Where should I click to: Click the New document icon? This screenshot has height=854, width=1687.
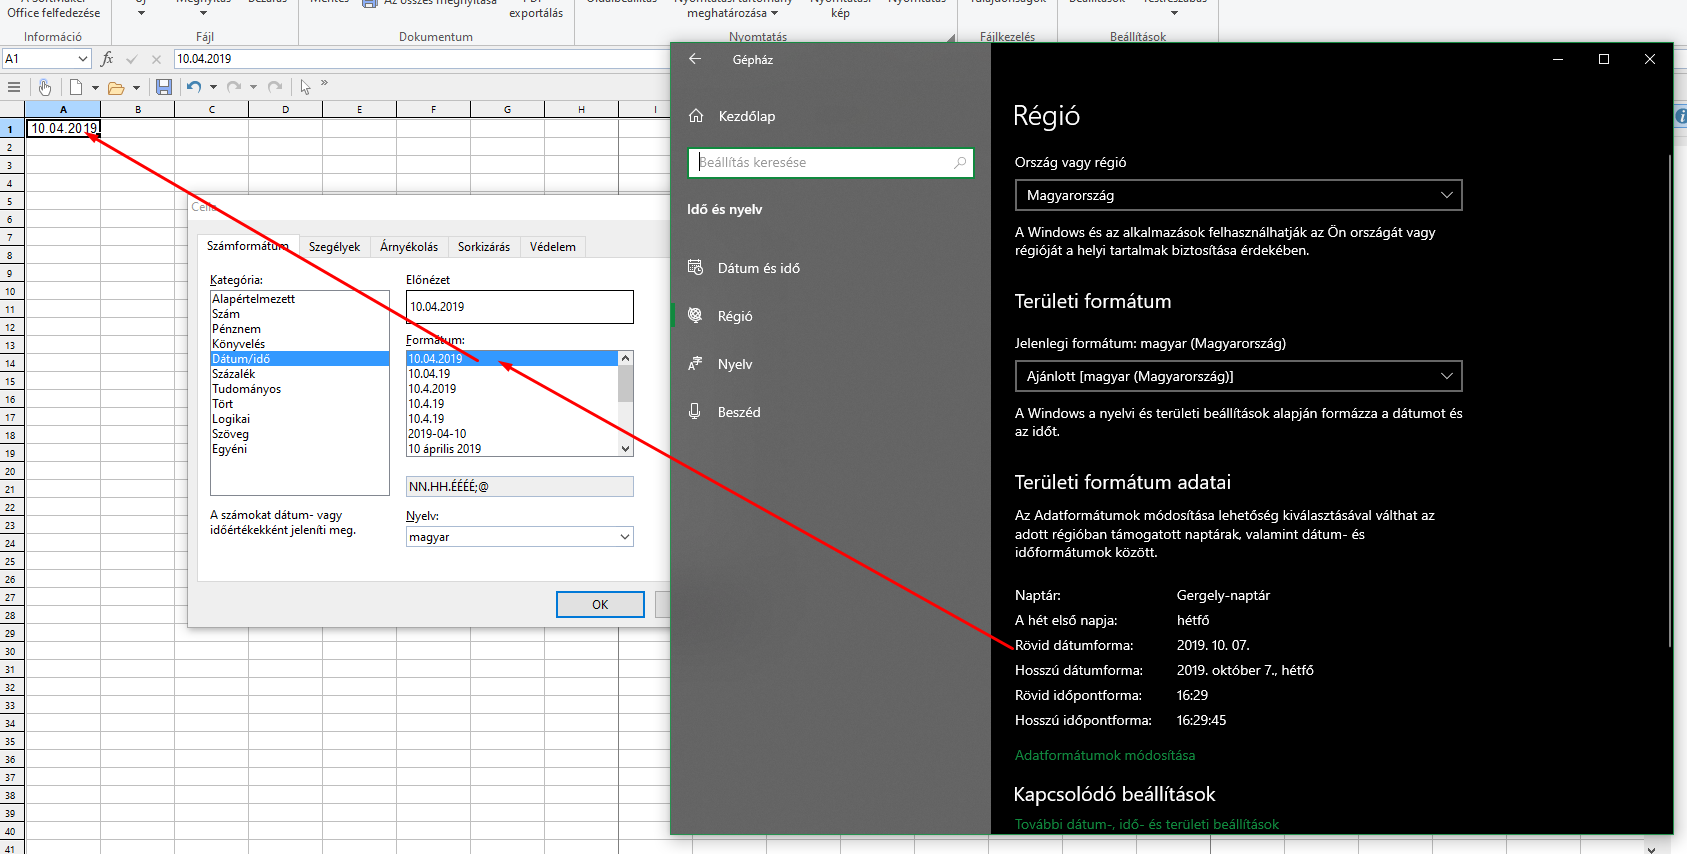pyautogui.click(x=76, y=87)
